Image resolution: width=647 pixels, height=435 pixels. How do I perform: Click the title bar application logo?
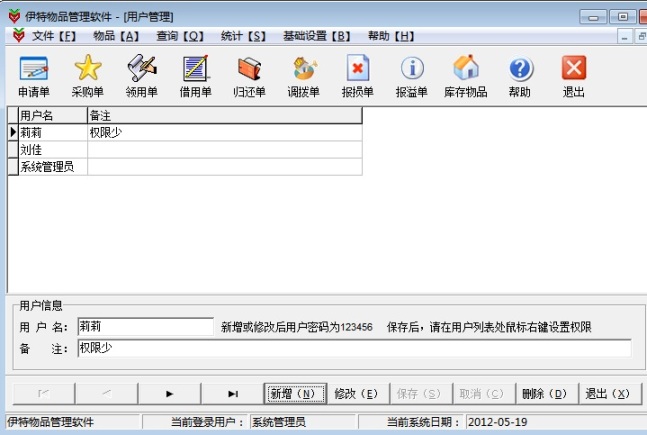click(14, 17)
